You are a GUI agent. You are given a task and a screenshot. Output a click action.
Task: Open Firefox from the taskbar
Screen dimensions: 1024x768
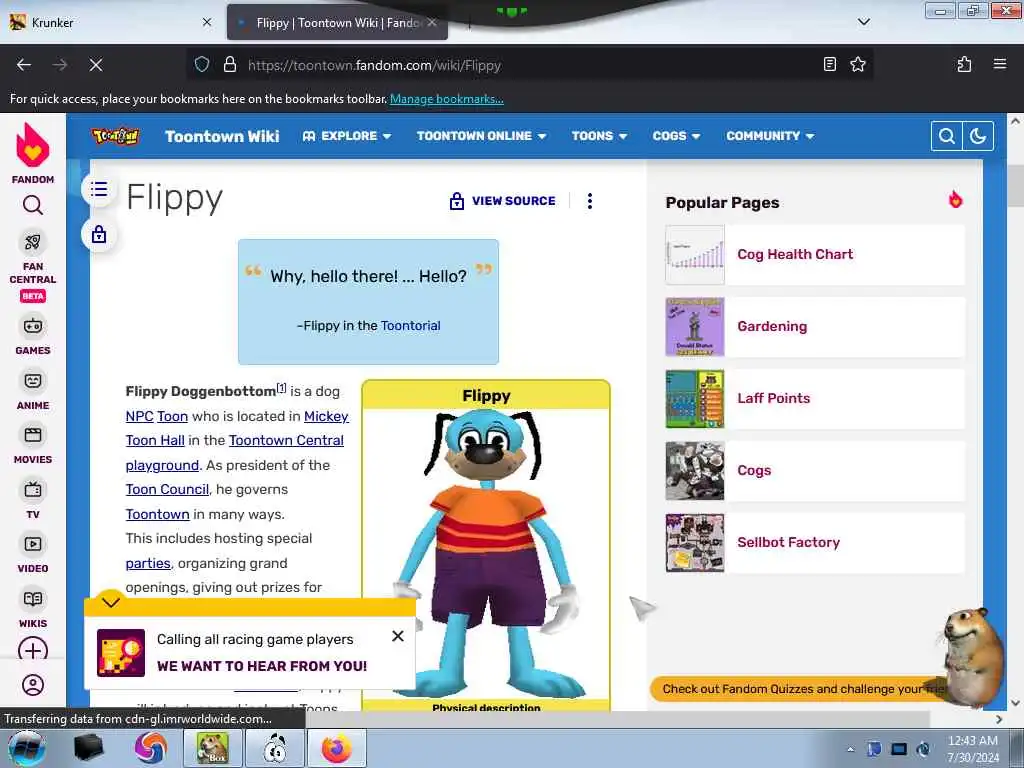click(x=336, y=748)
